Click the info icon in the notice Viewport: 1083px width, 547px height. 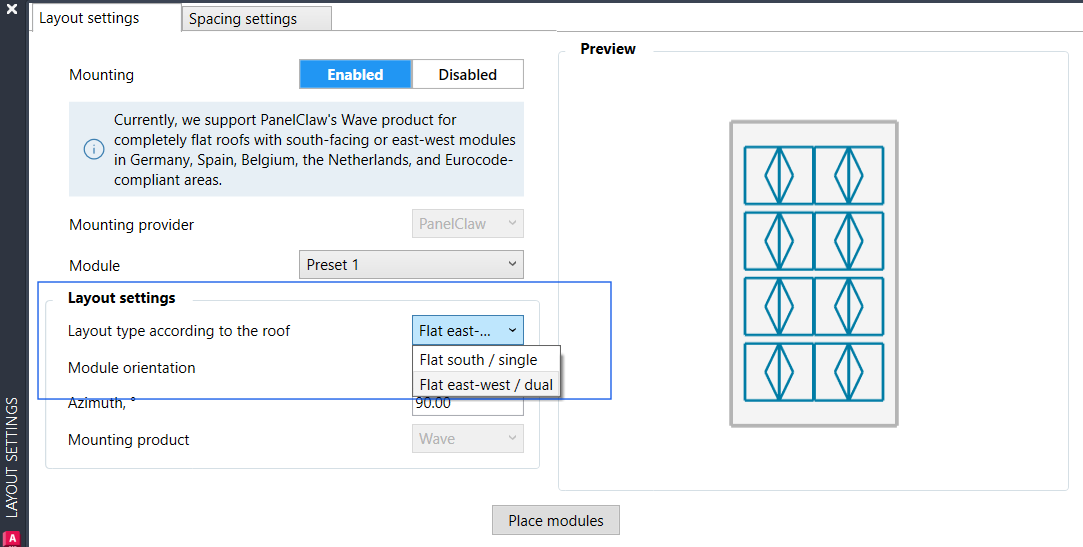[x=93, y=149]
